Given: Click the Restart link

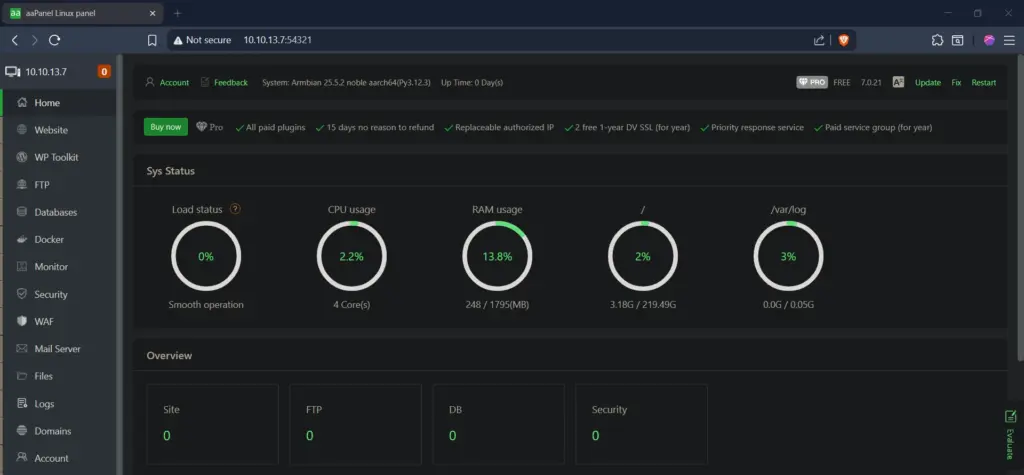Looking at the screenshot, I should tap(984, 82).
